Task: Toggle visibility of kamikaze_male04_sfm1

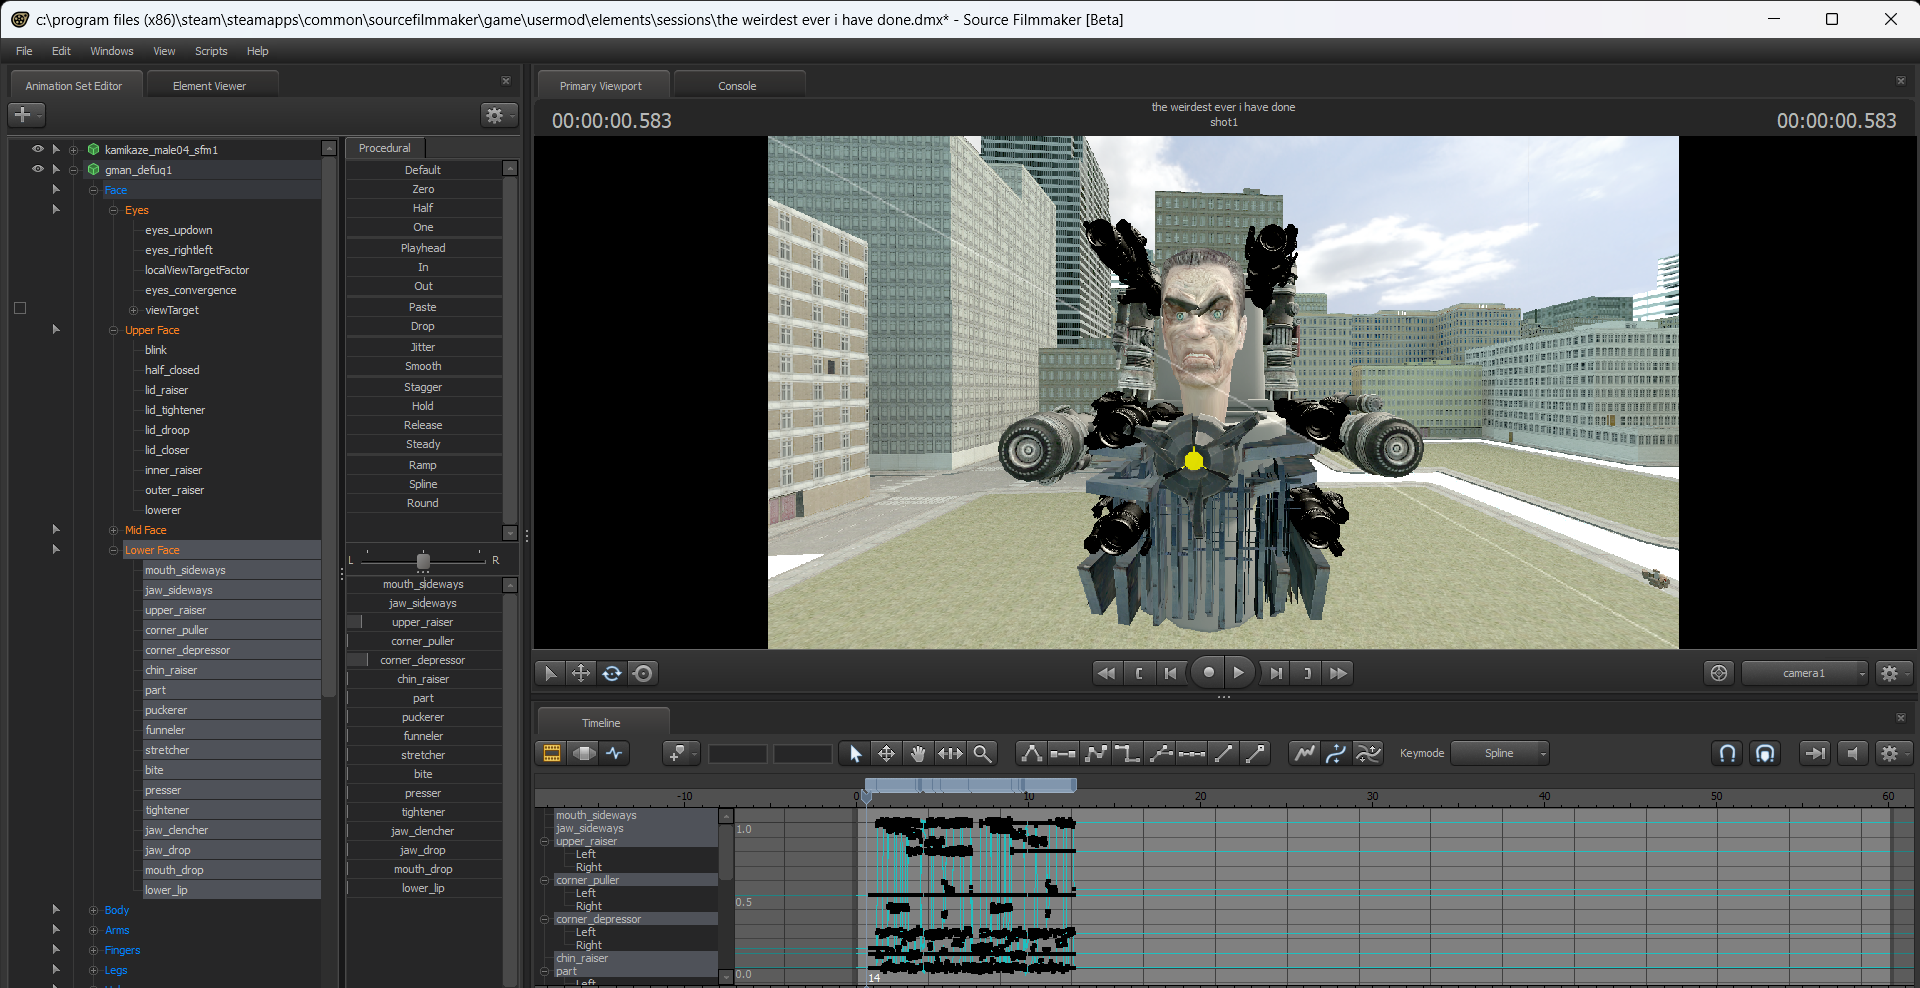Action: coord(38,149)
